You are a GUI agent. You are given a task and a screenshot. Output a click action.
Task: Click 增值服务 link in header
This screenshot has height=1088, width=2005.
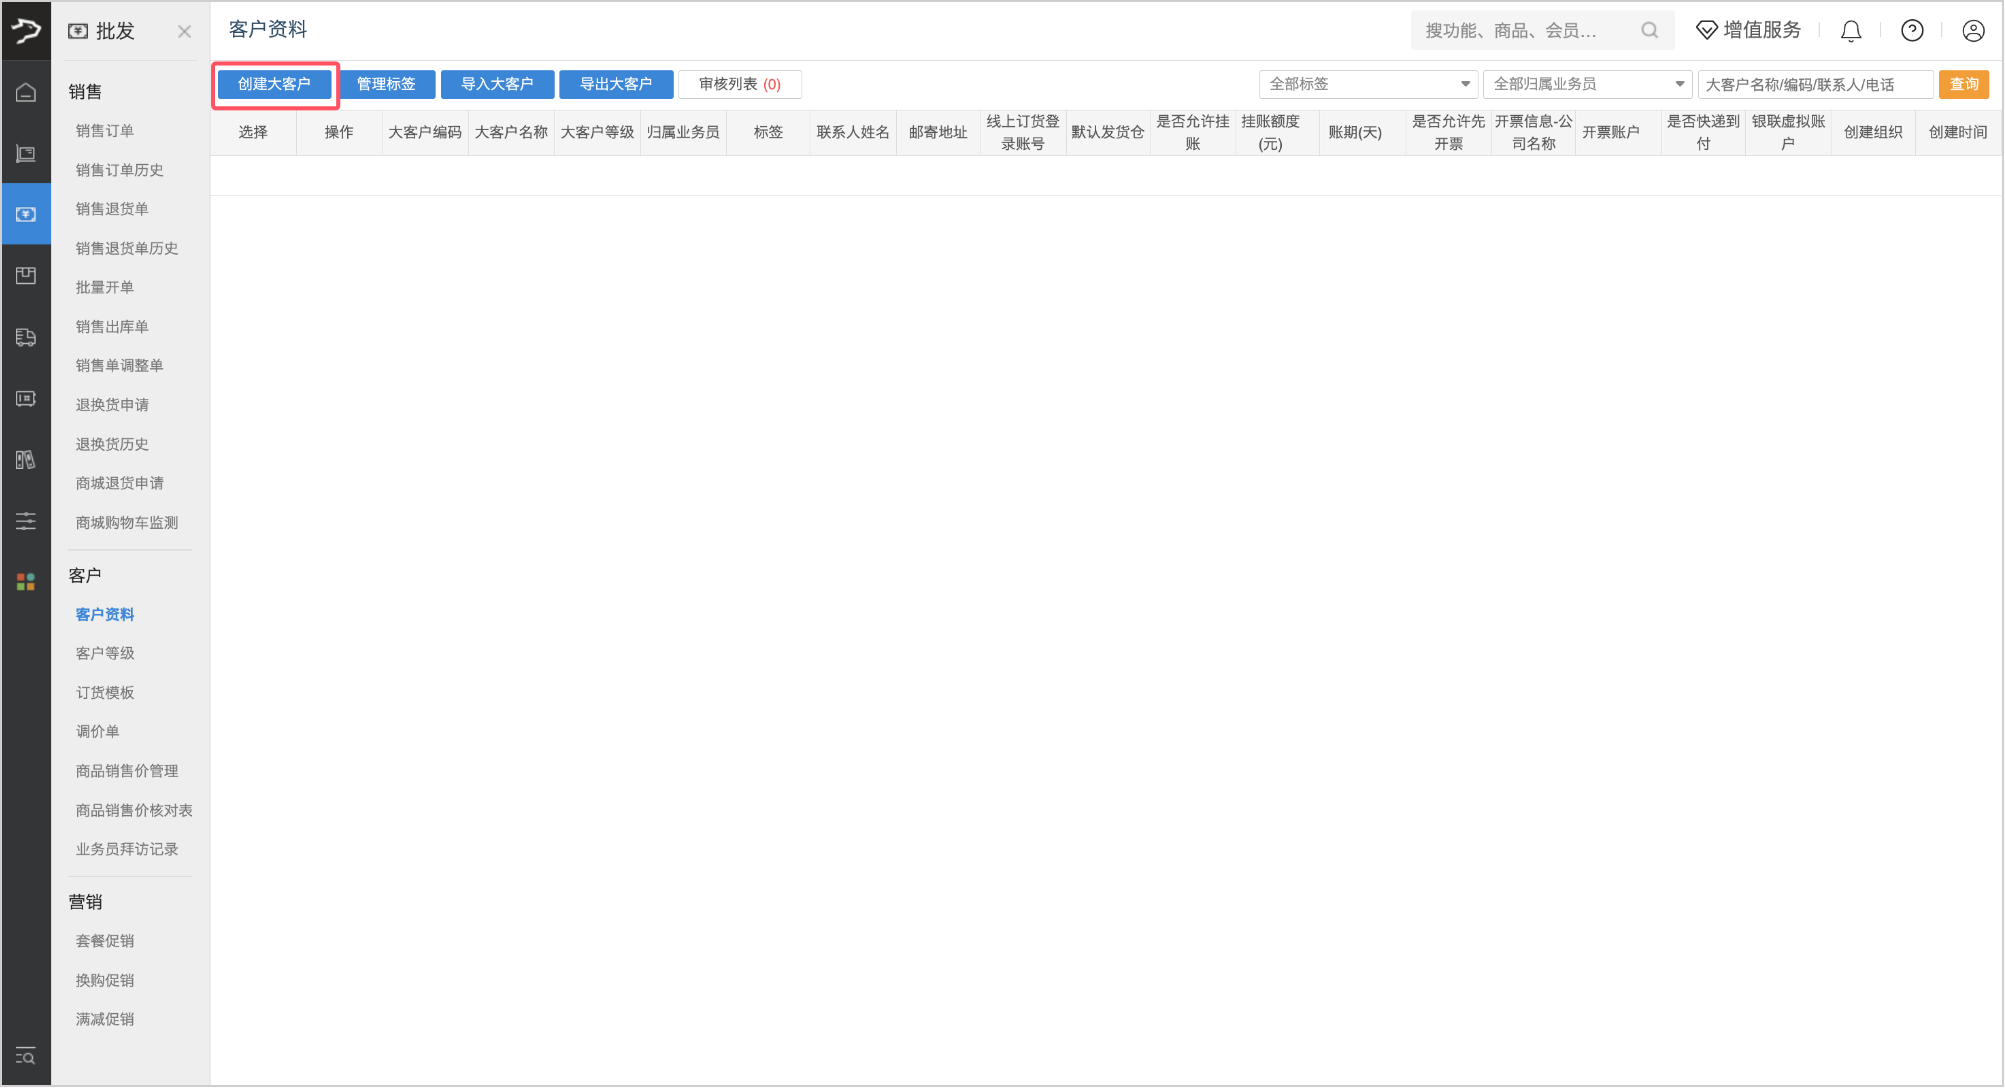(1749, 31)
